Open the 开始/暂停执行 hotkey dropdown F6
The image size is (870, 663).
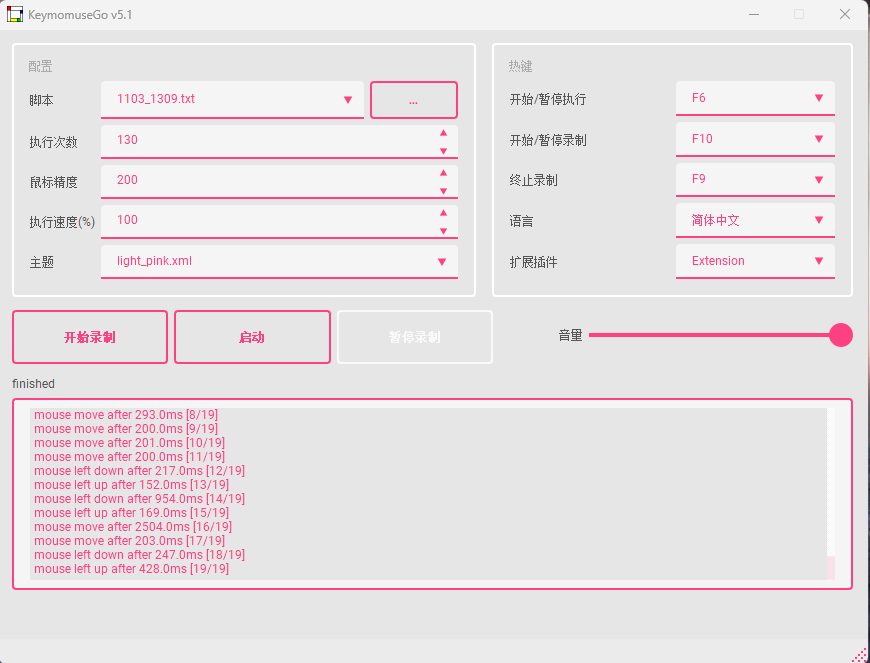(755, 98)
